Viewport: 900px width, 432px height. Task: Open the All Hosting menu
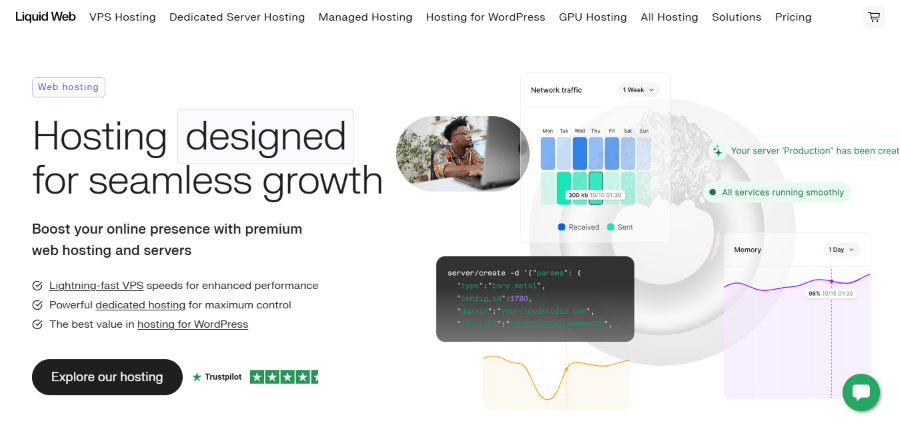669,17
